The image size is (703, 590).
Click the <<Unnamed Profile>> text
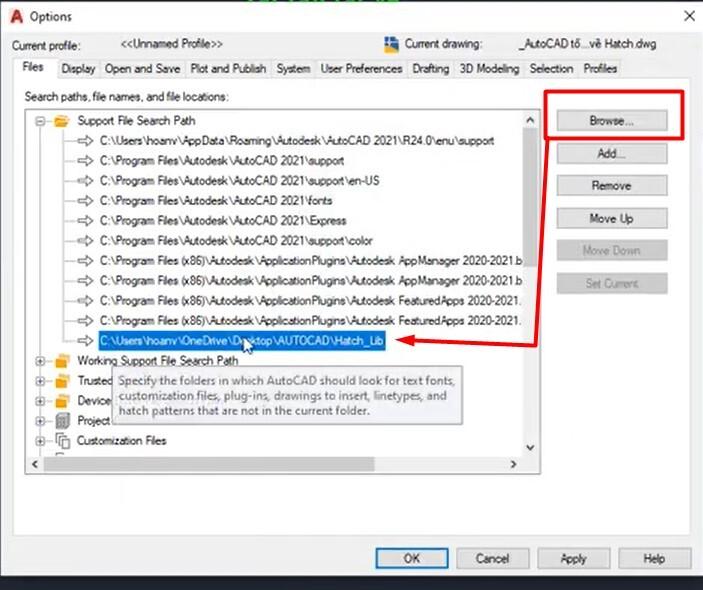tap(172, 44)
